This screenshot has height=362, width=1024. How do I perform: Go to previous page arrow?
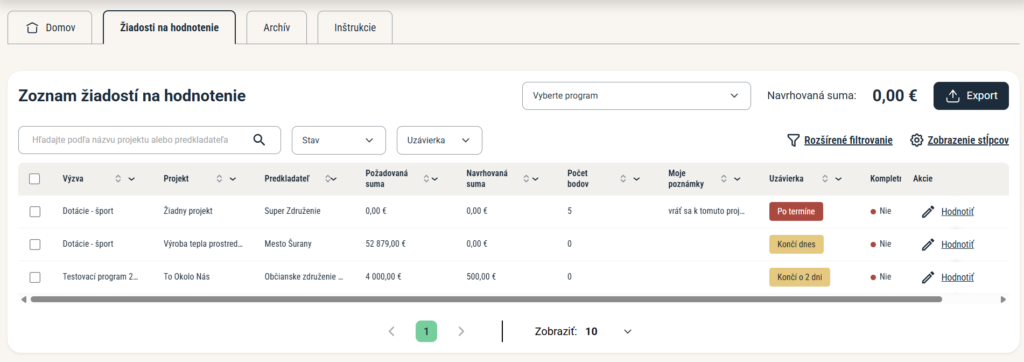click(392, 331)
